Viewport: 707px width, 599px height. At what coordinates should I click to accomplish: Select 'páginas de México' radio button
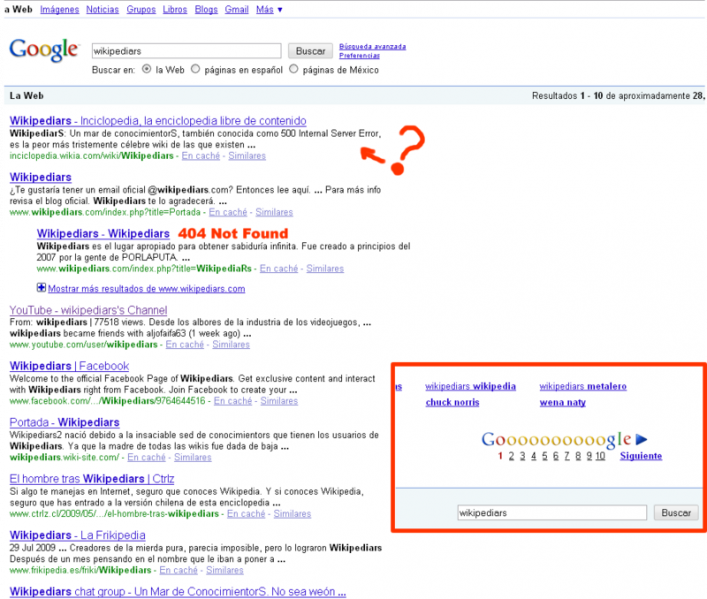tap(294, 69)
